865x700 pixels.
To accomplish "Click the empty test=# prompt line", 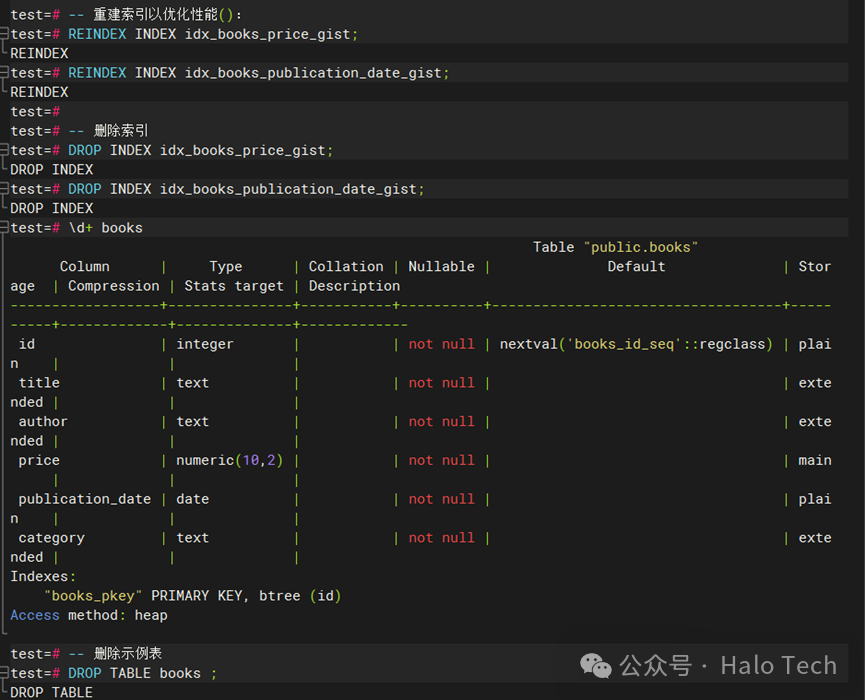I will coord(35,112).
